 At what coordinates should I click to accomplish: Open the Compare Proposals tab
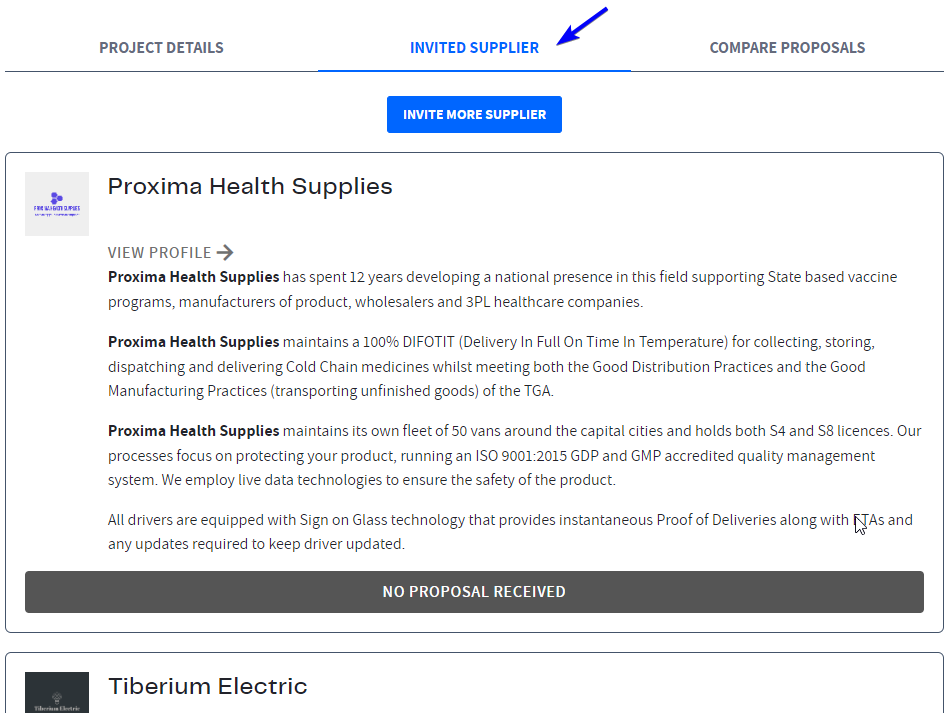(x=787, y=48)
